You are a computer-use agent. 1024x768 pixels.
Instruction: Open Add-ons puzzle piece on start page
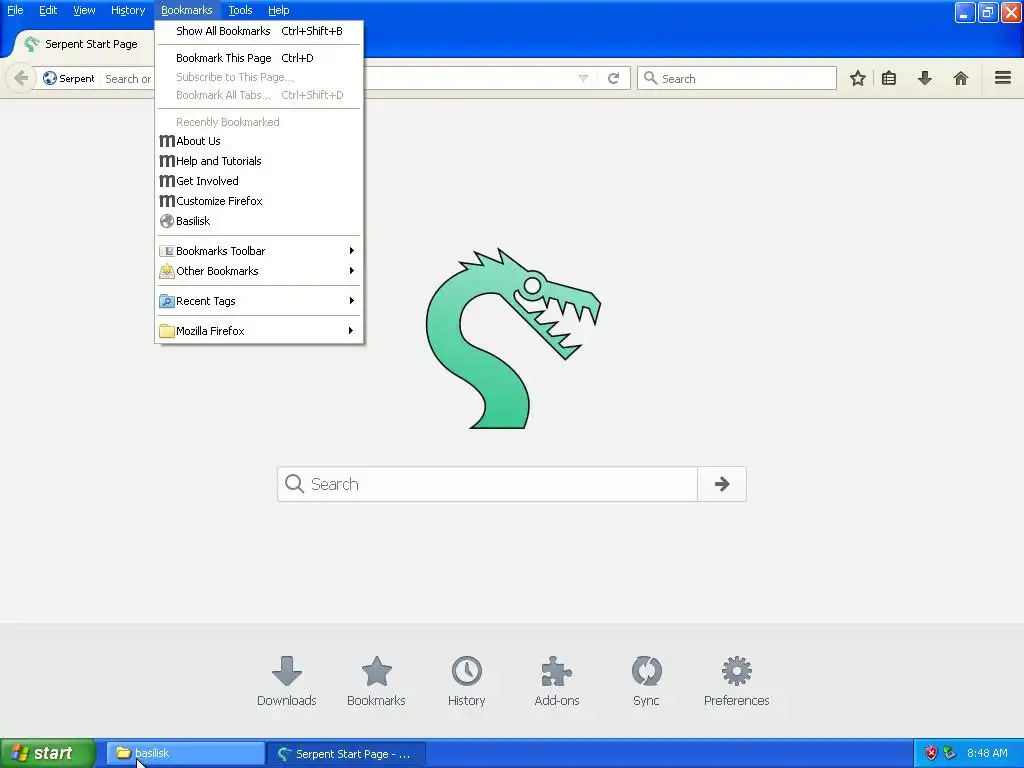557,681
